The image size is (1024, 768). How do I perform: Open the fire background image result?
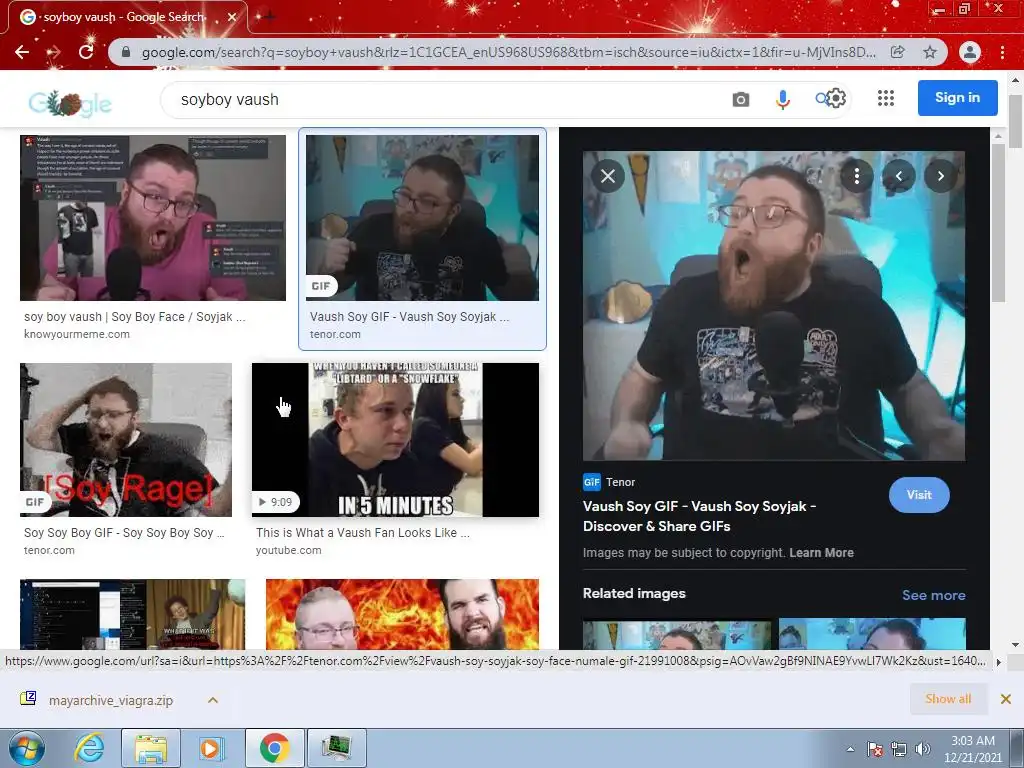[402, 614]
